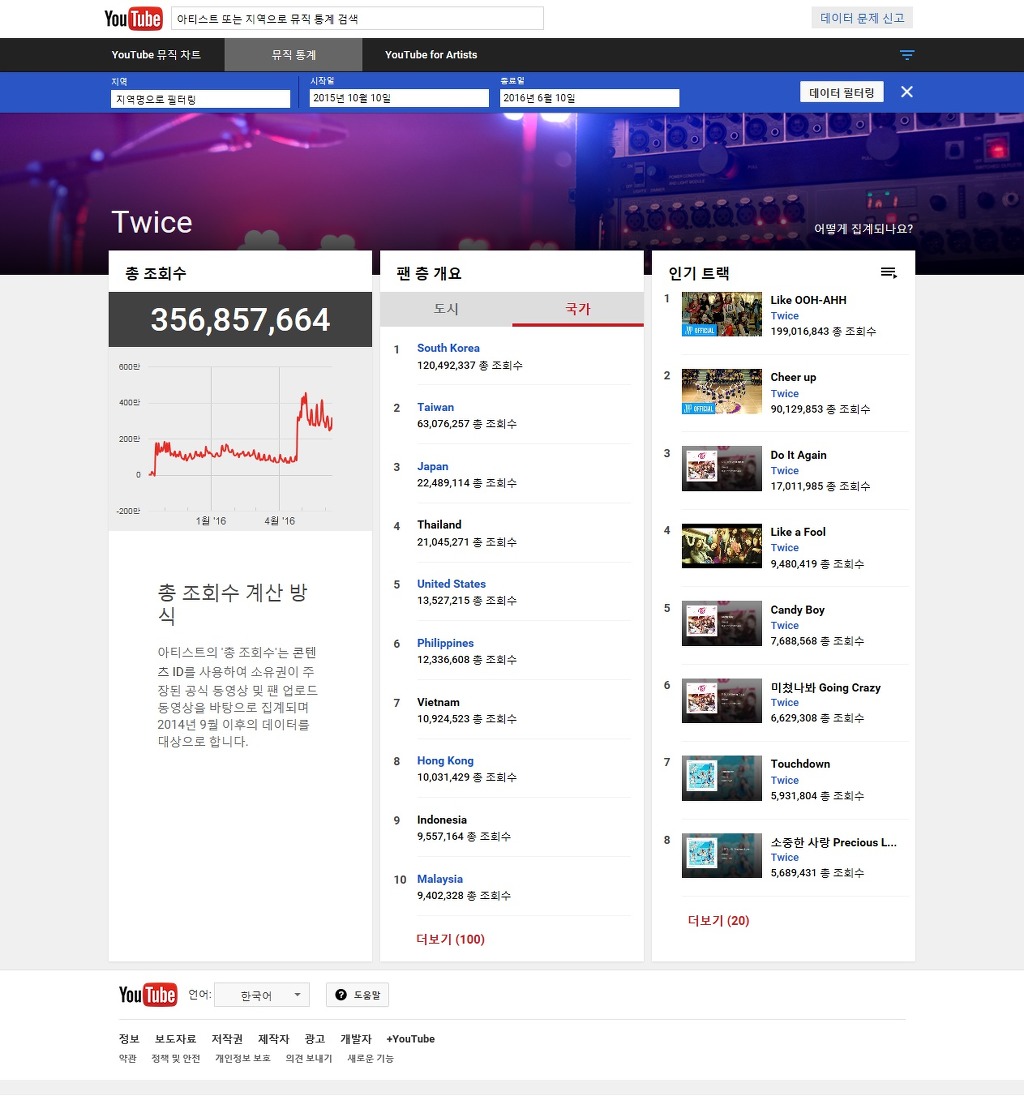1024x1096 pixels.
Task: Open the footer 제작자 link
Action: point(273,1039)
